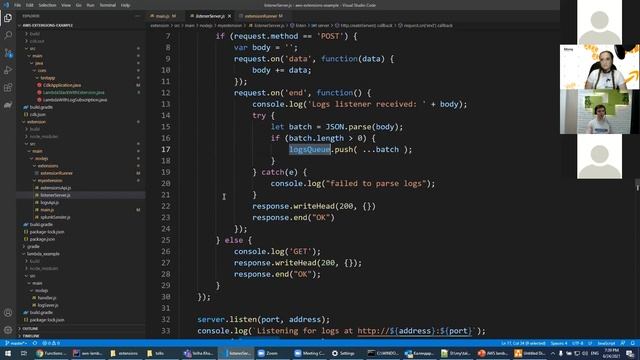Change encoding UTF-8 in status bar
This screenshot has width=640, height=360.
point(577,343)
